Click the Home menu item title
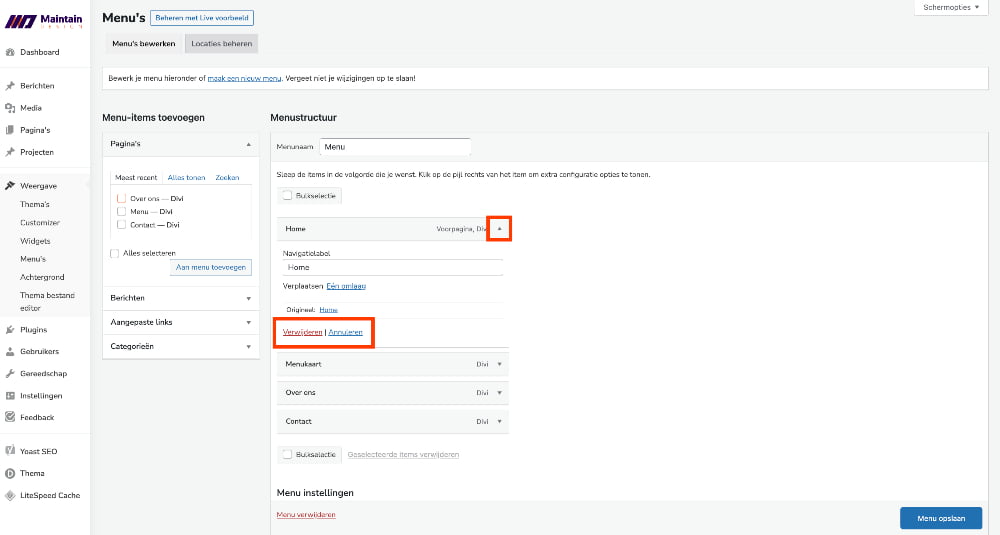 (x=295, y=228)
